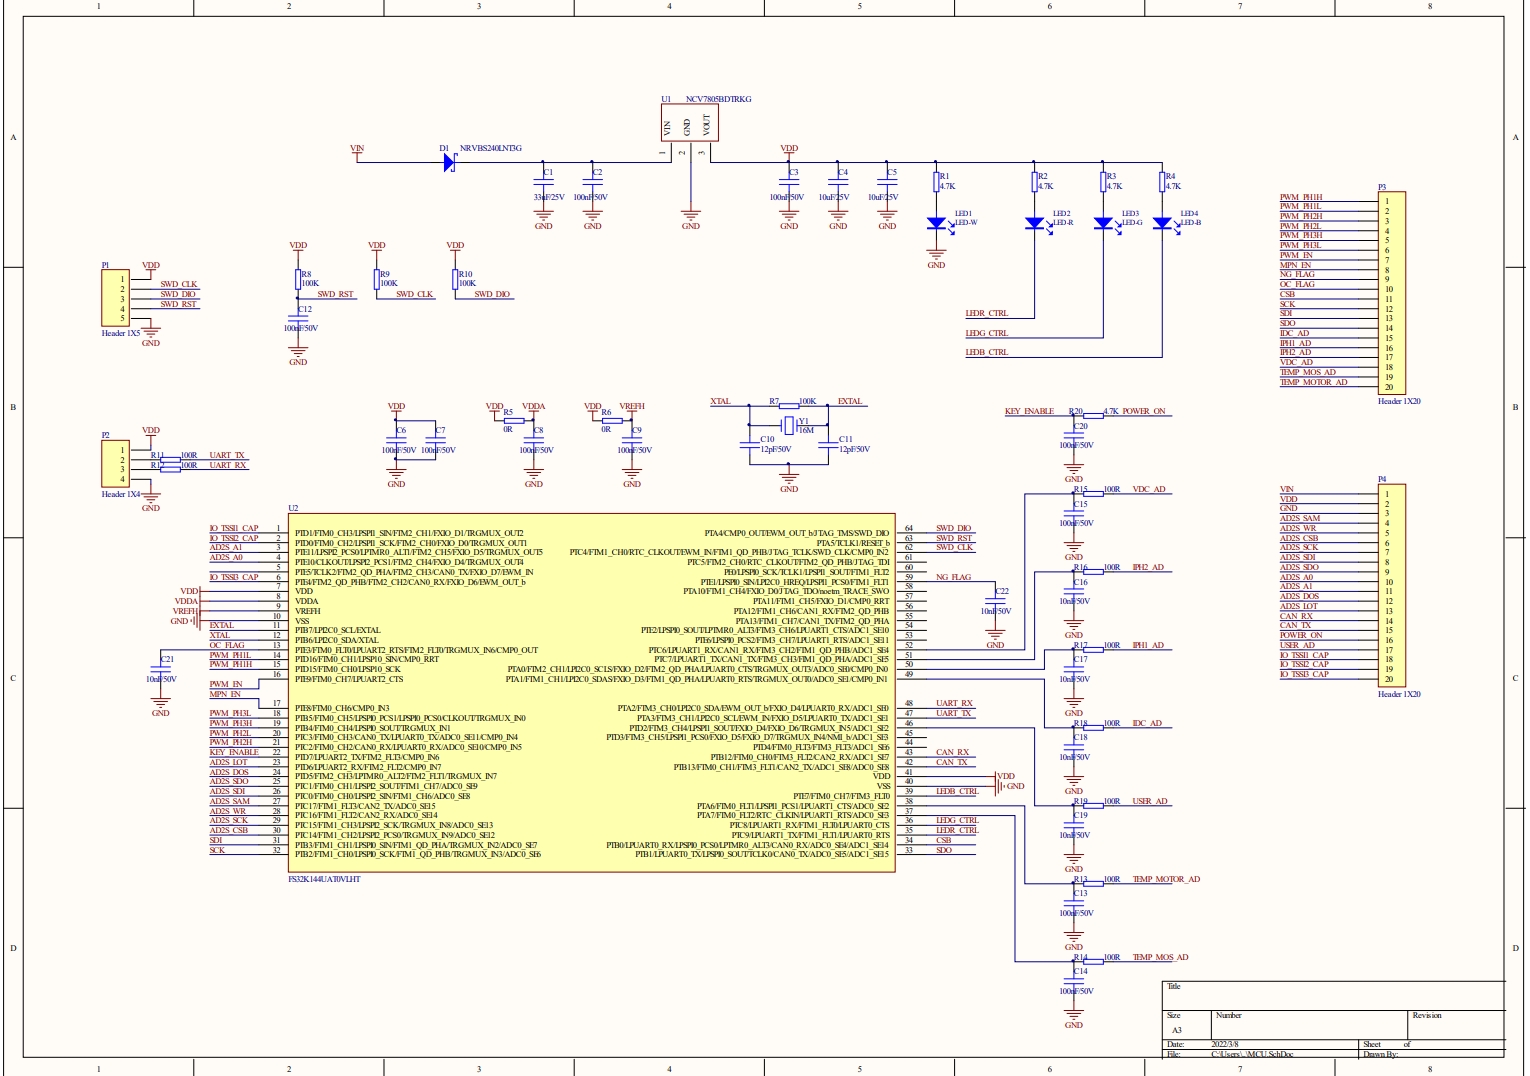Select SWD_CLK net label on P1 header
Image resolution: width=1530 pixels, height=1076 pixels.
179,284
